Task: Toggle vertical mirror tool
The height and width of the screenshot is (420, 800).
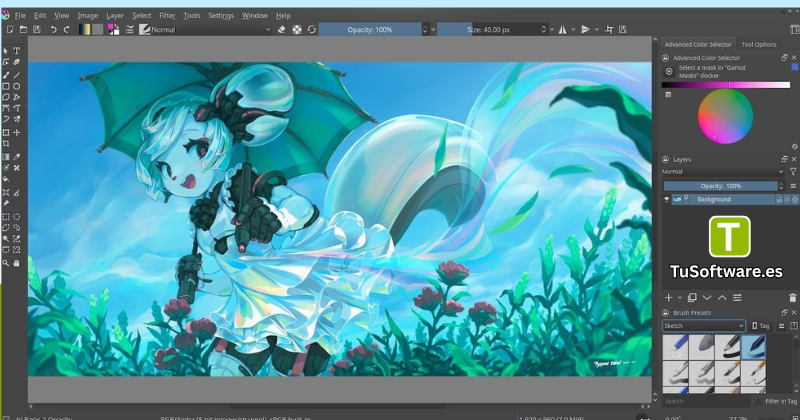Action: (x=586, y=30)
